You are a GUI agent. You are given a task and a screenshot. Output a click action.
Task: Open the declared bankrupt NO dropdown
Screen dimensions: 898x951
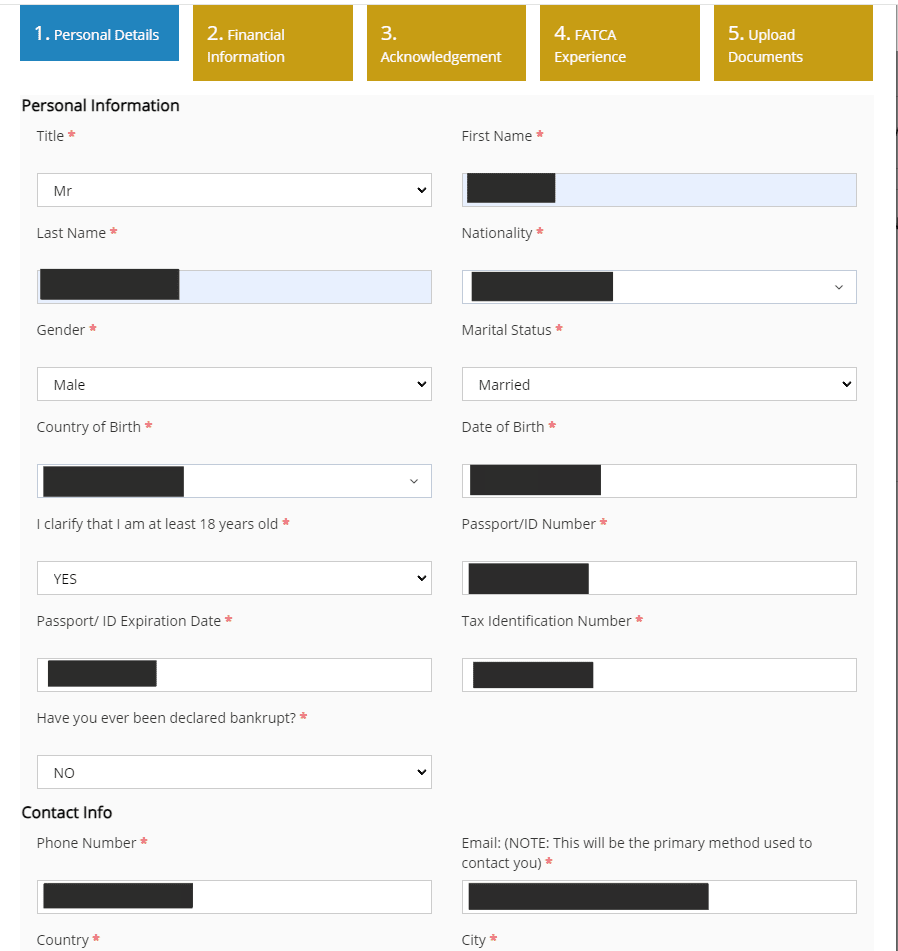[x=234, y=773]
